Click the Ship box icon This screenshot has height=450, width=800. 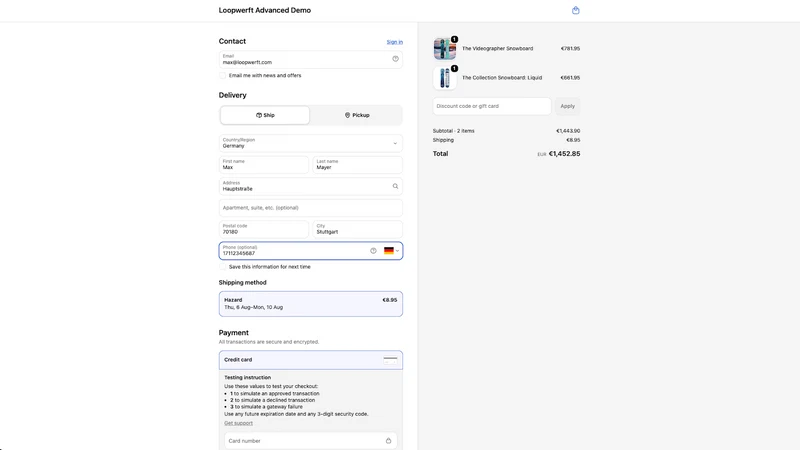coord(259,115)
